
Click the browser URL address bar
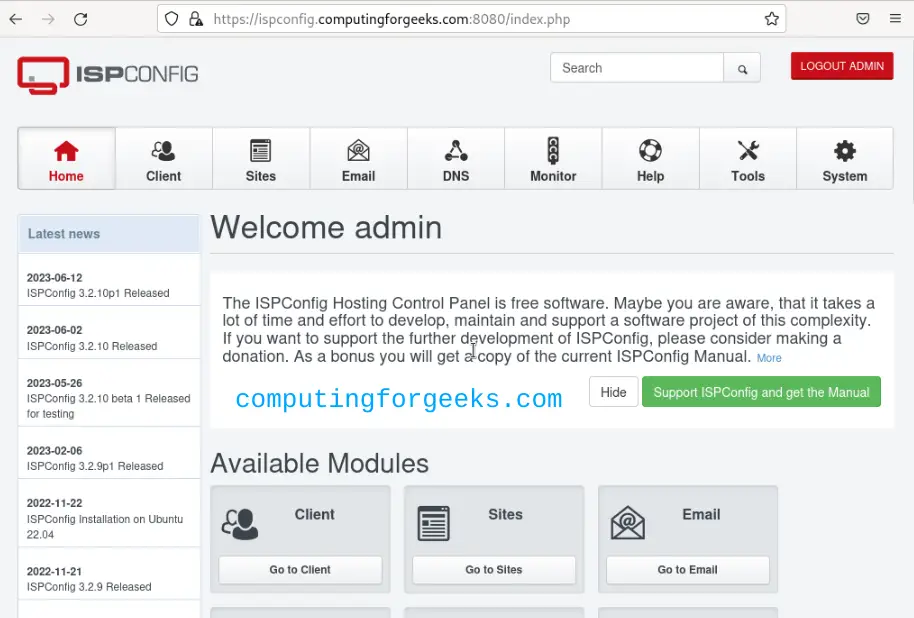click(x=471, y=19)
